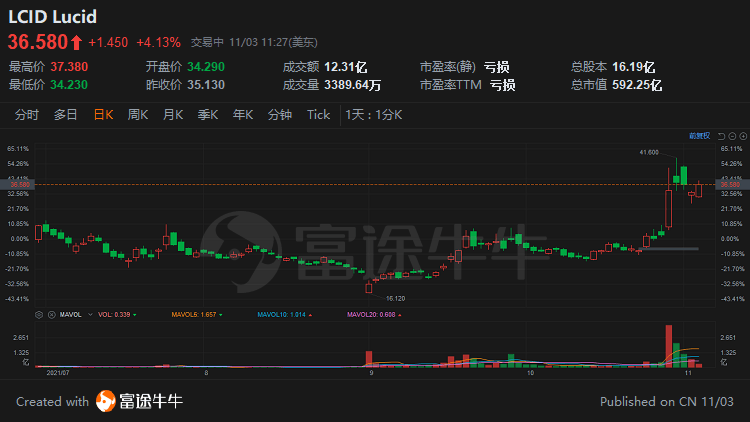Screen dimensions: 750x422
Task: Switch to the 分时 tab
Action: click(x=26, y=115)
